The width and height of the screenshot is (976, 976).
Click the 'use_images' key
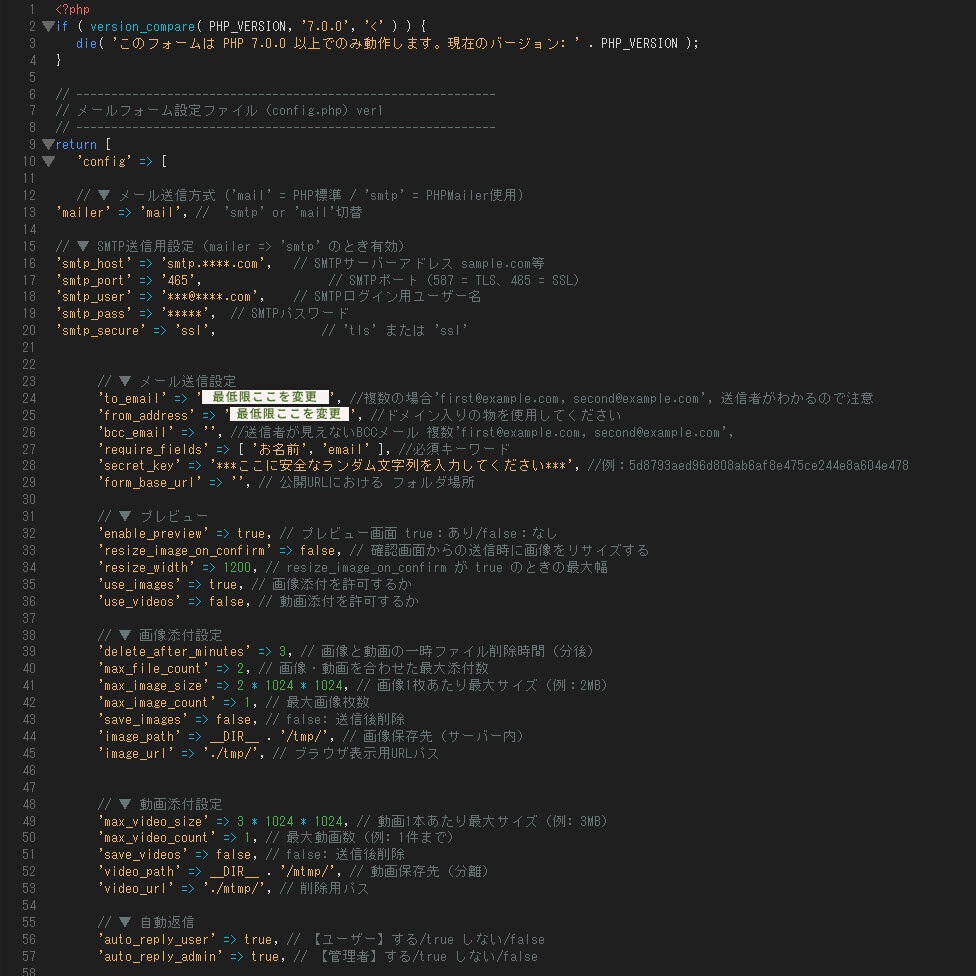pyautogui.click(x=139, y=584)
